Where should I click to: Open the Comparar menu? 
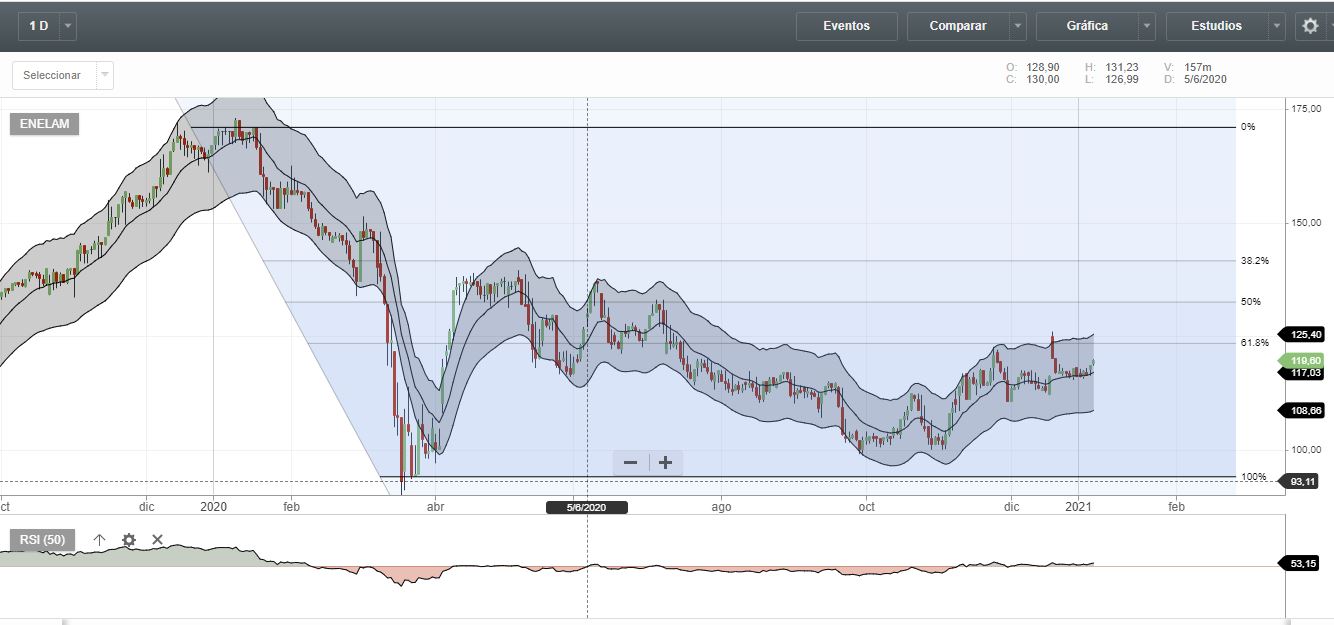click(x=957, y=26)
